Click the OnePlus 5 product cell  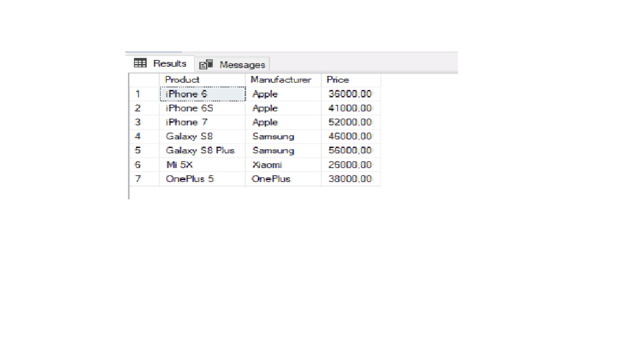tap(202, 179)
